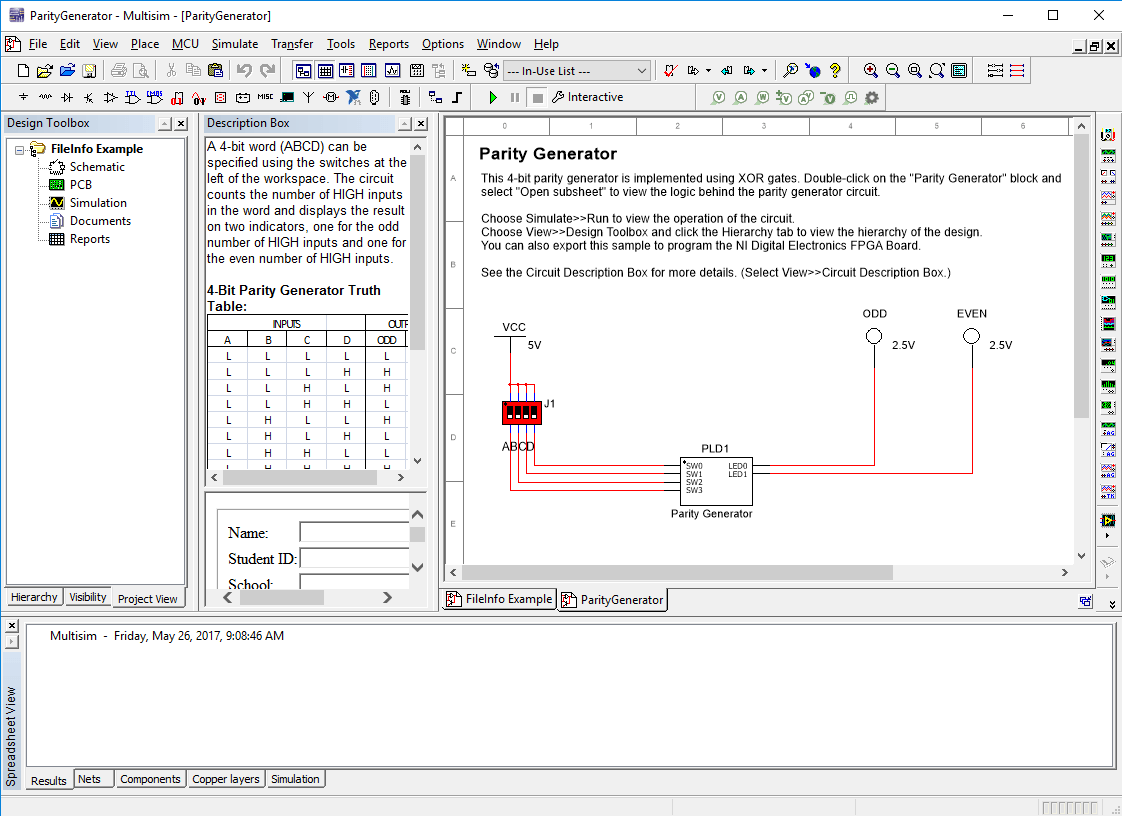Toggle the breadboard view button
Viewport: 1122px width, 816px height.
369,70
